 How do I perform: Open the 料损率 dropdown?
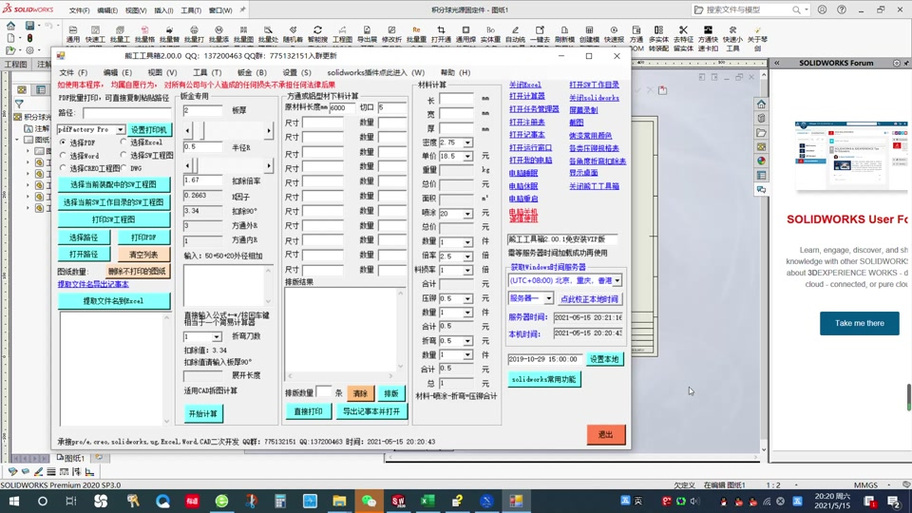coord(468,270)
